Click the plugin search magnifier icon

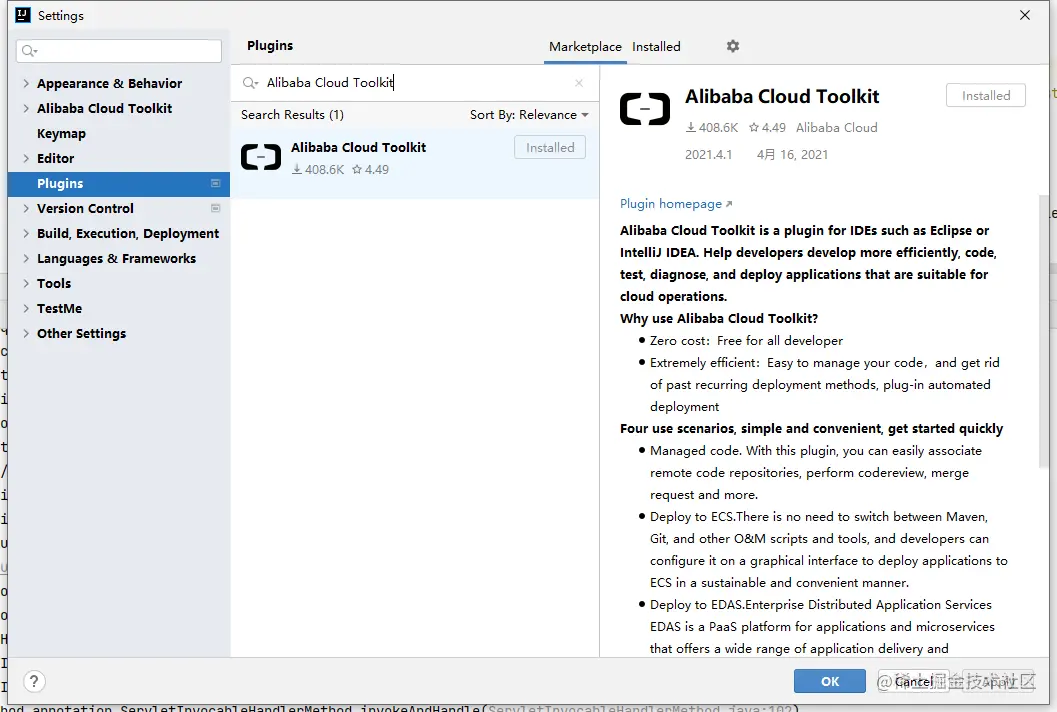point(250,83)
